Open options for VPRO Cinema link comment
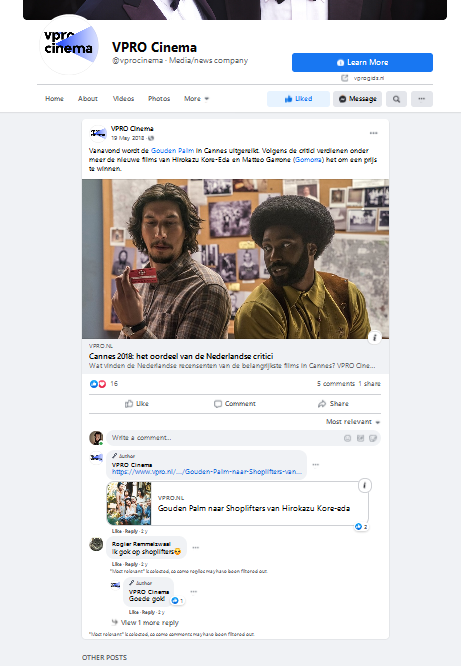 coord(316,465)
